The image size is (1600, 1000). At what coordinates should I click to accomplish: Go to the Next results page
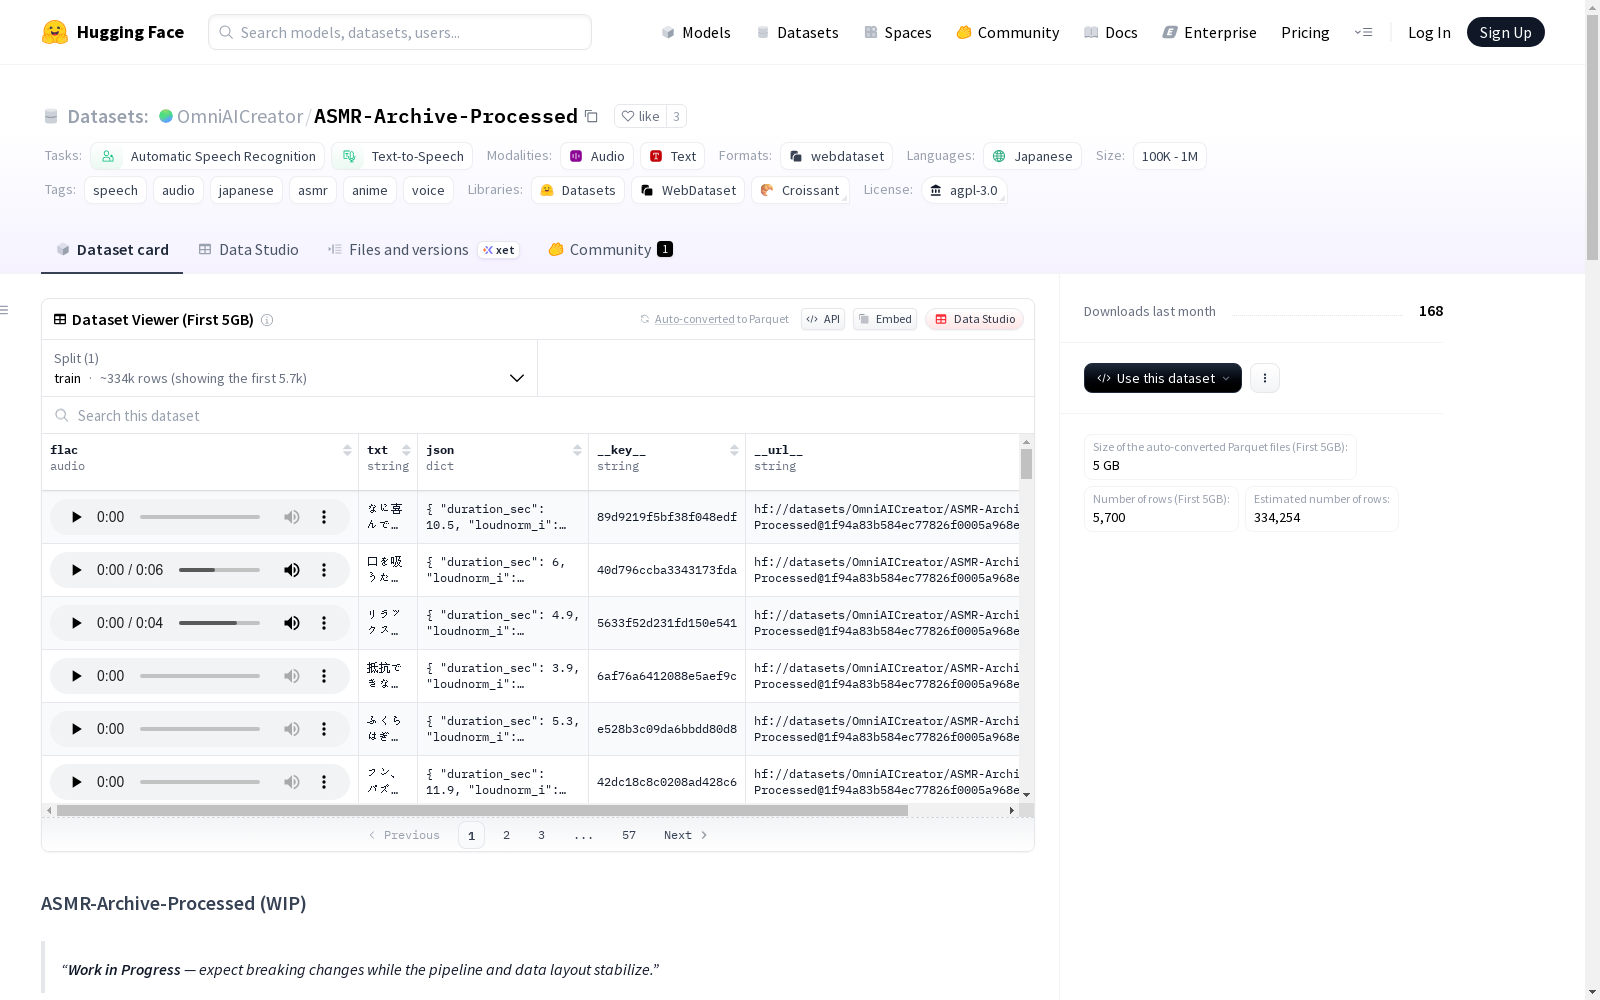[x=686, y=835]
